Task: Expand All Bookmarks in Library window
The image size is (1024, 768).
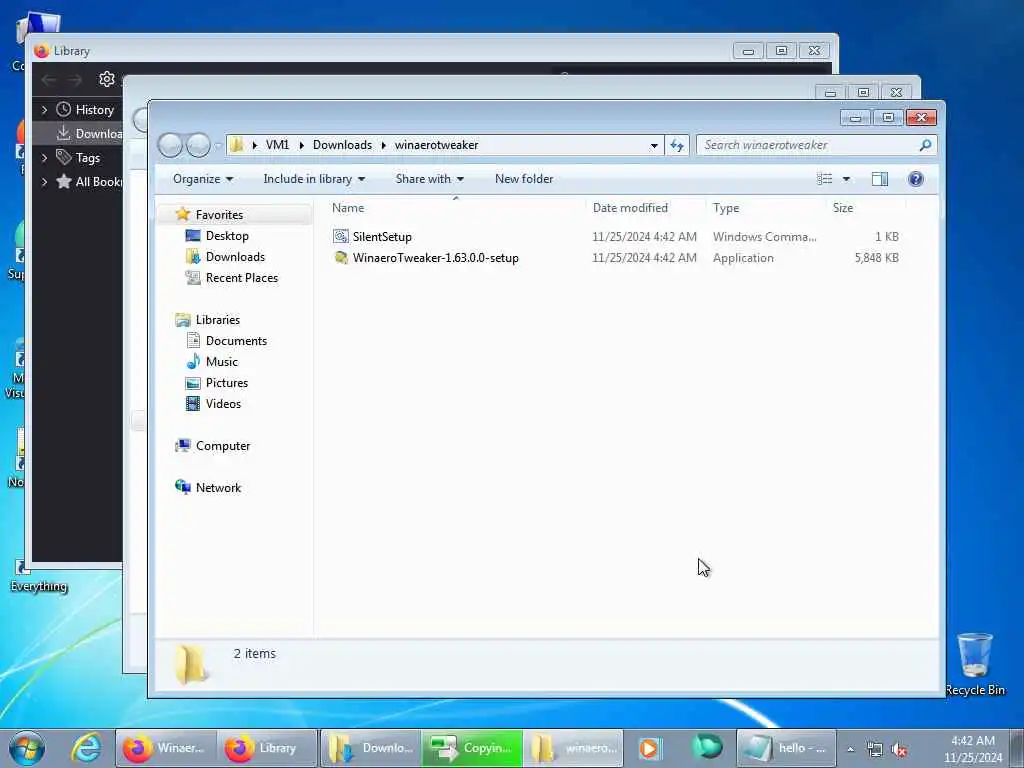Action: (44, 182)
